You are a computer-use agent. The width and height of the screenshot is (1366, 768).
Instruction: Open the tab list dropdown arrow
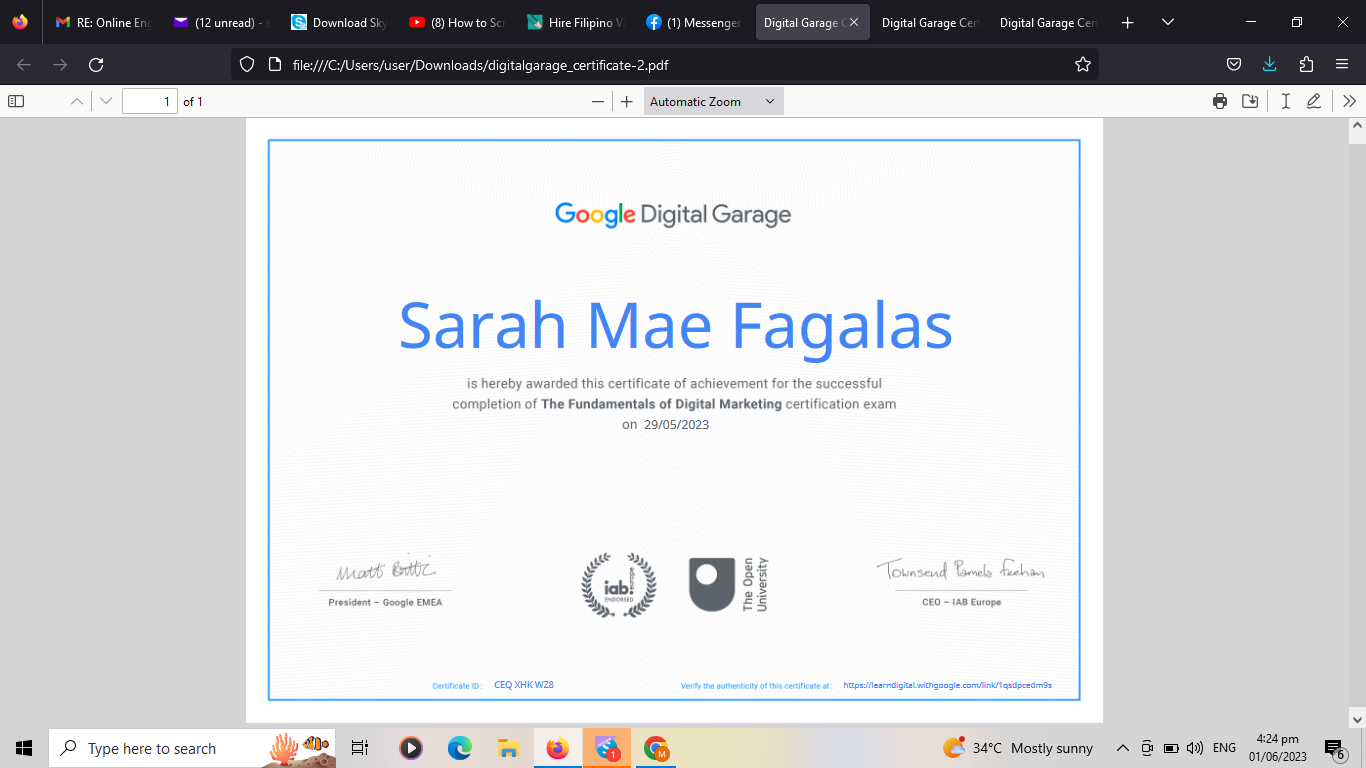point(1167,21)
